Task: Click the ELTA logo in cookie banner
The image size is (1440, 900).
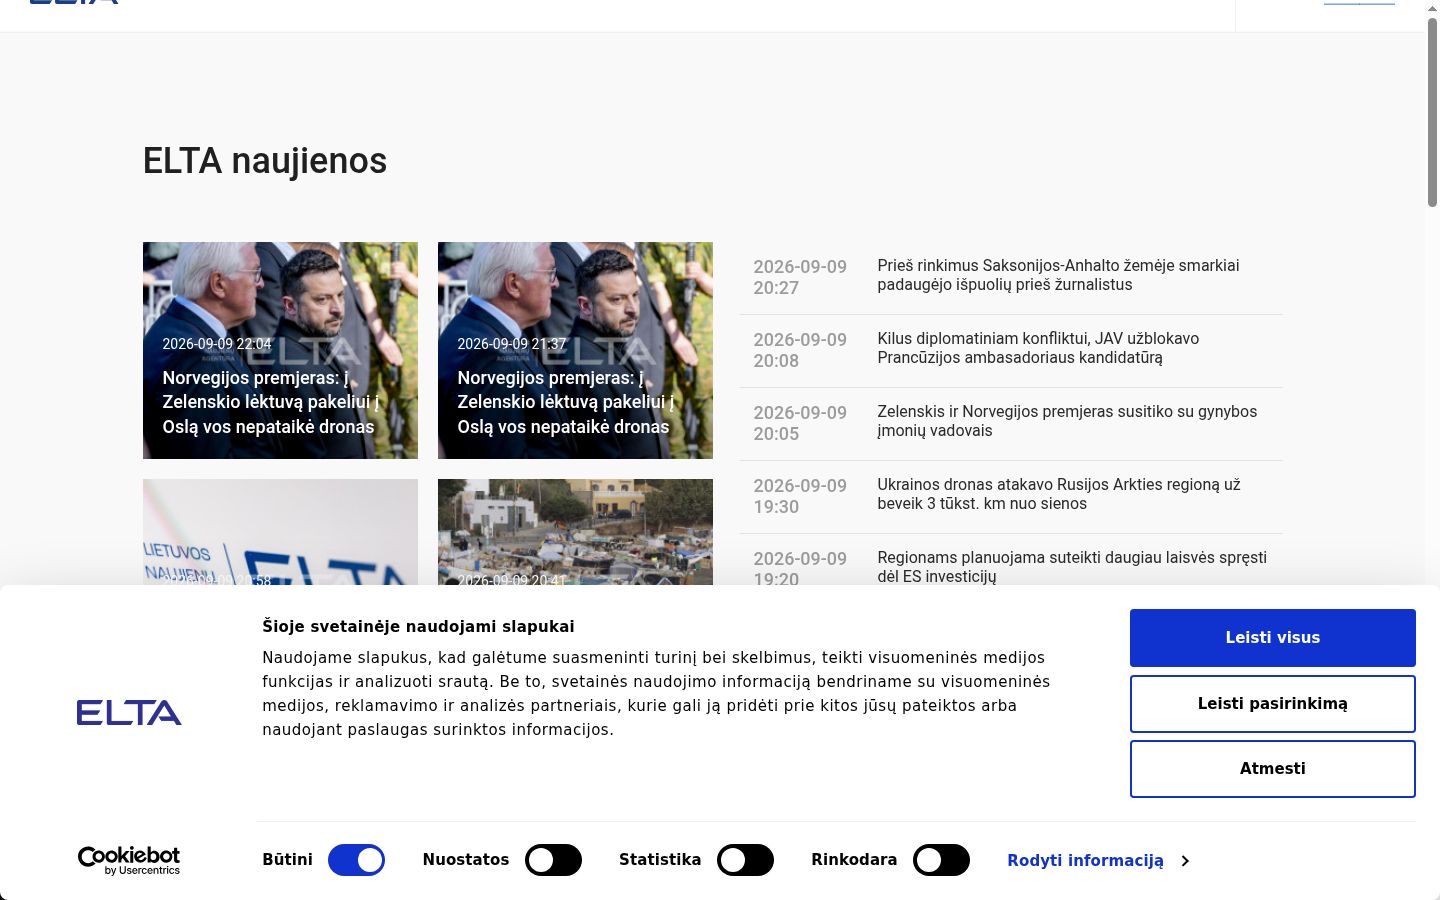Action: [x=129, y=712]
